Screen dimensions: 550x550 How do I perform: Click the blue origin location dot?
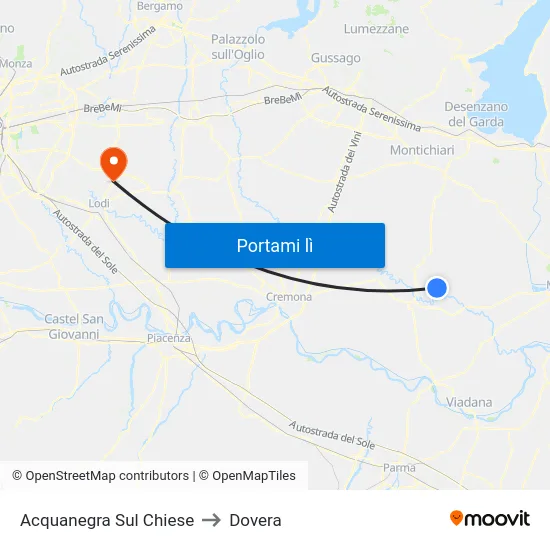[x=437, y=288]
